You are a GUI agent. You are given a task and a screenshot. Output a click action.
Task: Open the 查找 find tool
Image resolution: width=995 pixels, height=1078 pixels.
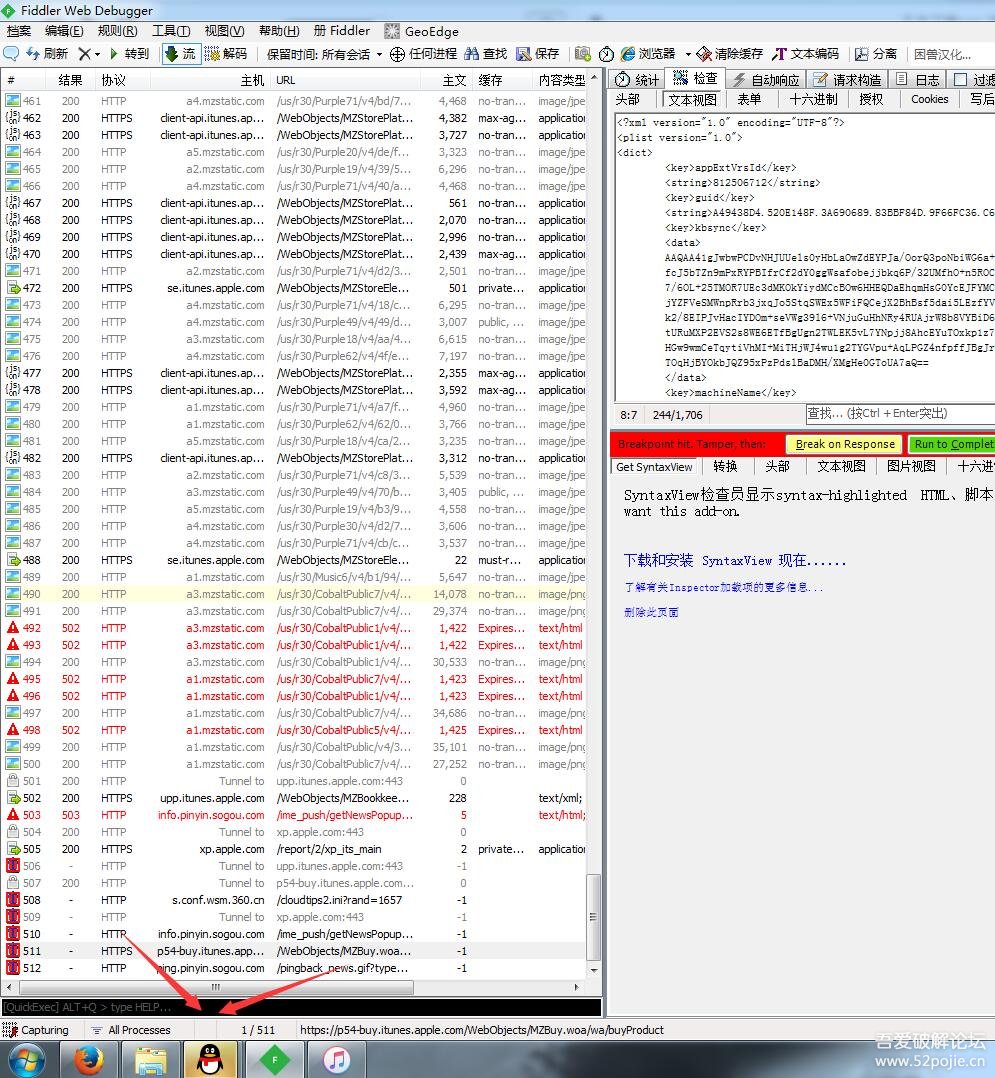[x=485, y=54]
